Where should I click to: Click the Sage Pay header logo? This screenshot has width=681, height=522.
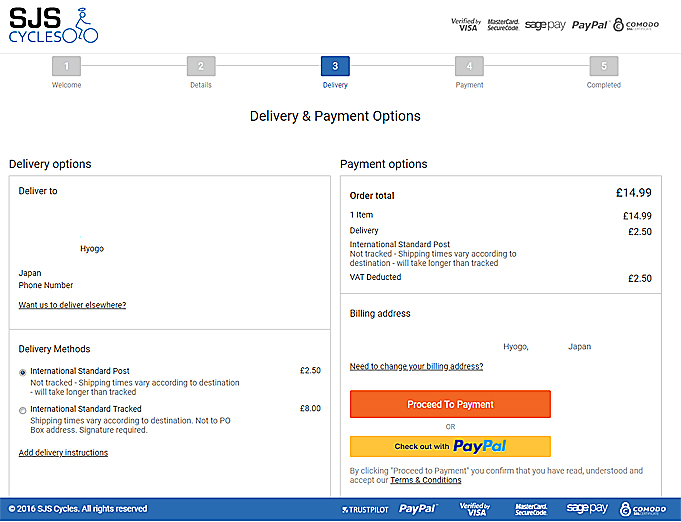545,25
